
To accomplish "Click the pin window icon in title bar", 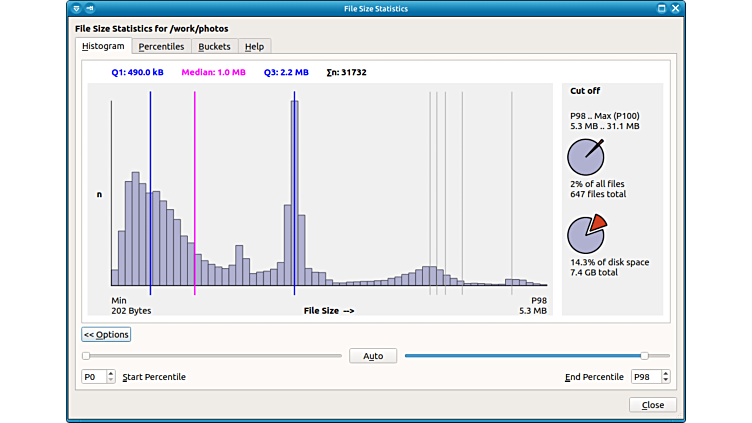I will point(90,9).
